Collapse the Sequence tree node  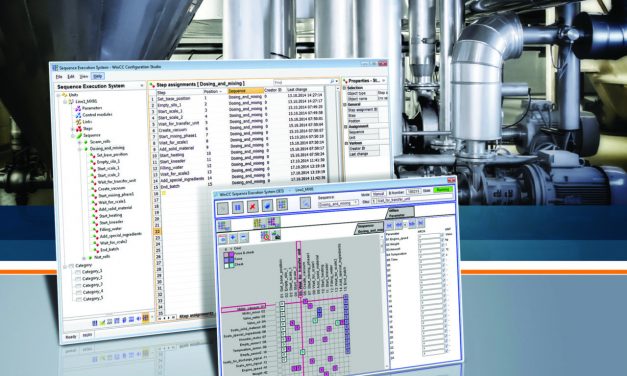click(x=73, y=136)
